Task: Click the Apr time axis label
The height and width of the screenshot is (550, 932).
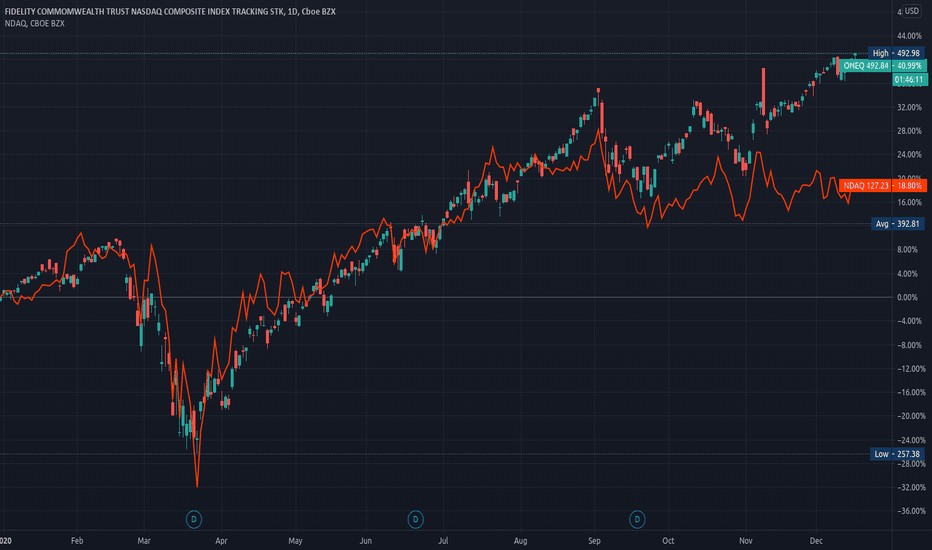Action: [x=221, y=540]
